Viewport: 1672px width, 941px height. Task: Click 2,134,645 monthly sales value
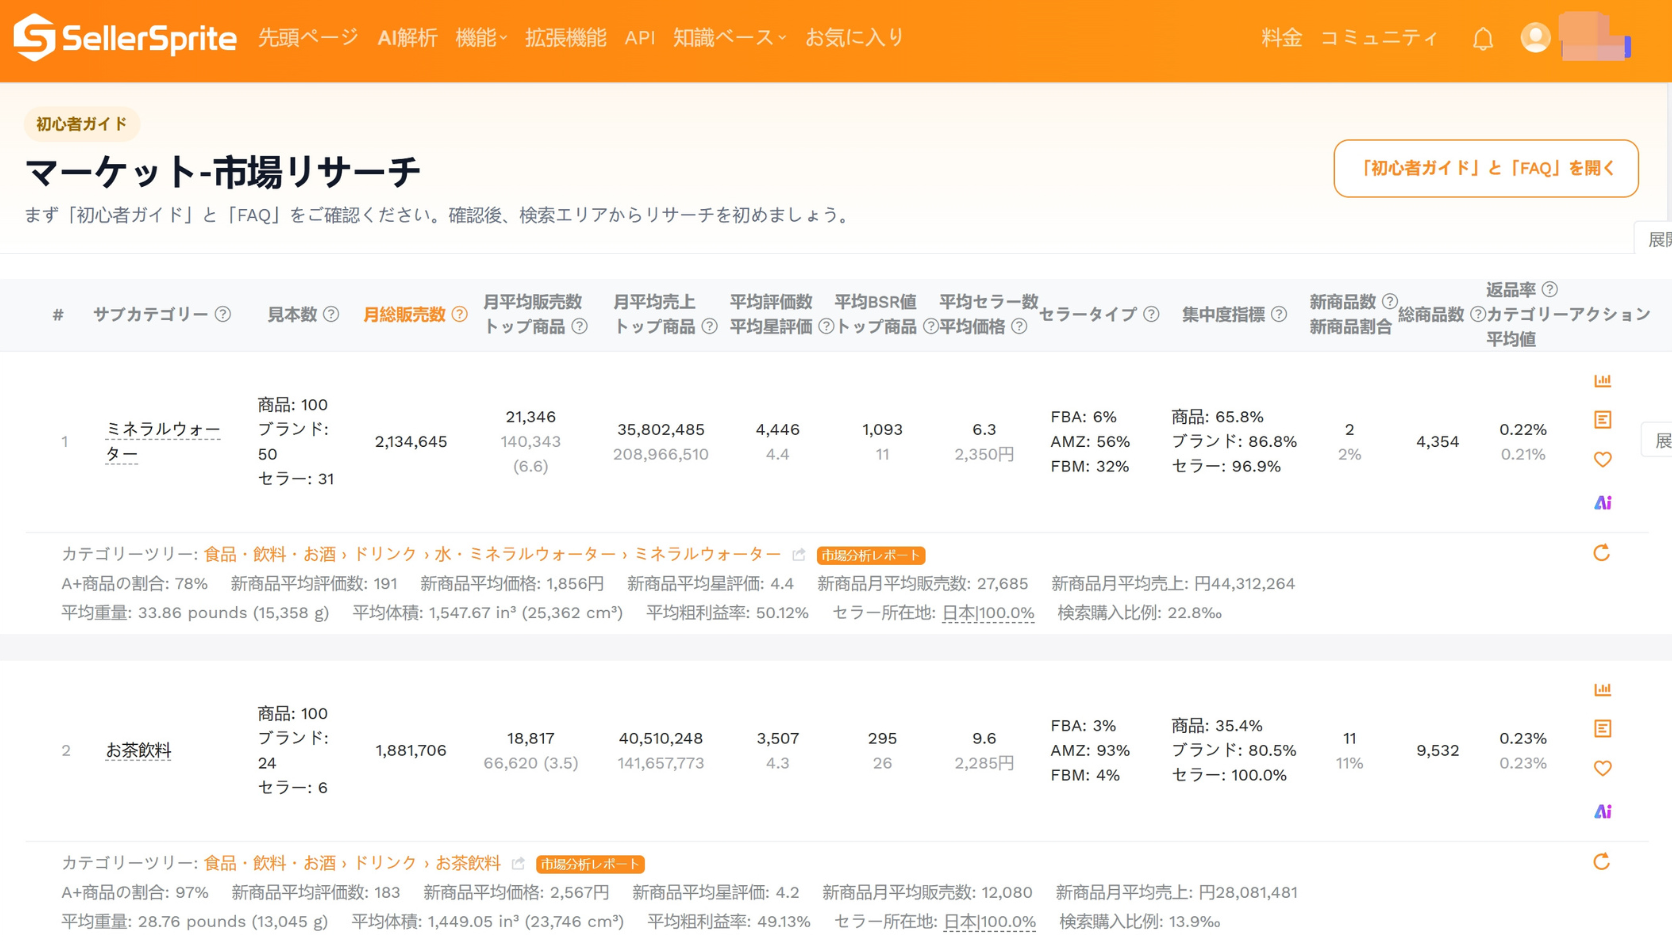click(x=411, y=441)
